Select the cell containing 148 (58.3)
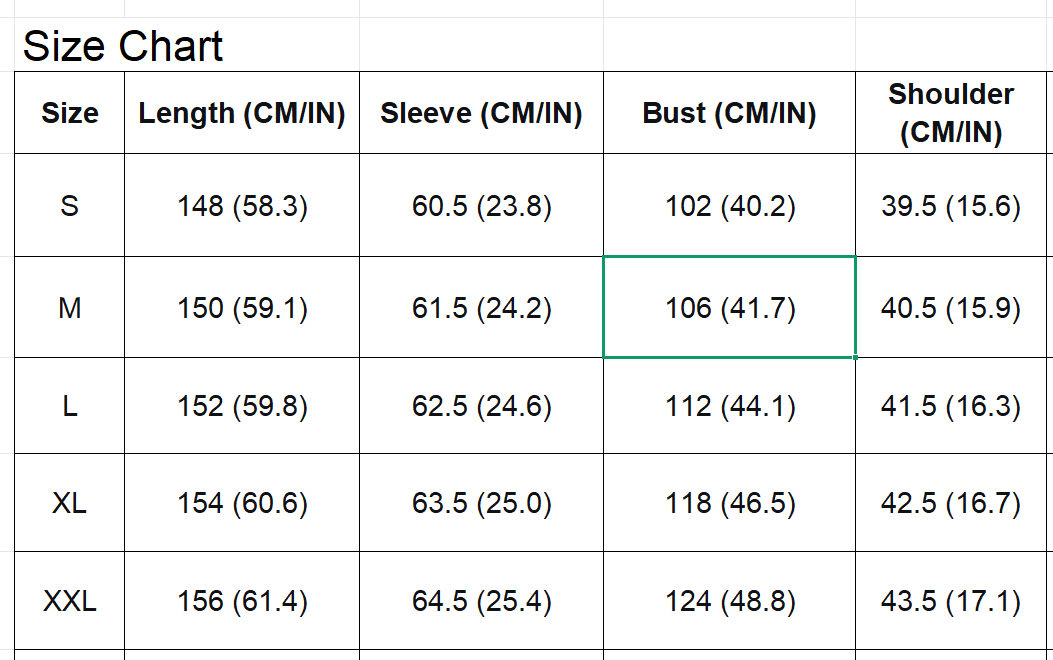1053x660 pixels. coord(242,206)
